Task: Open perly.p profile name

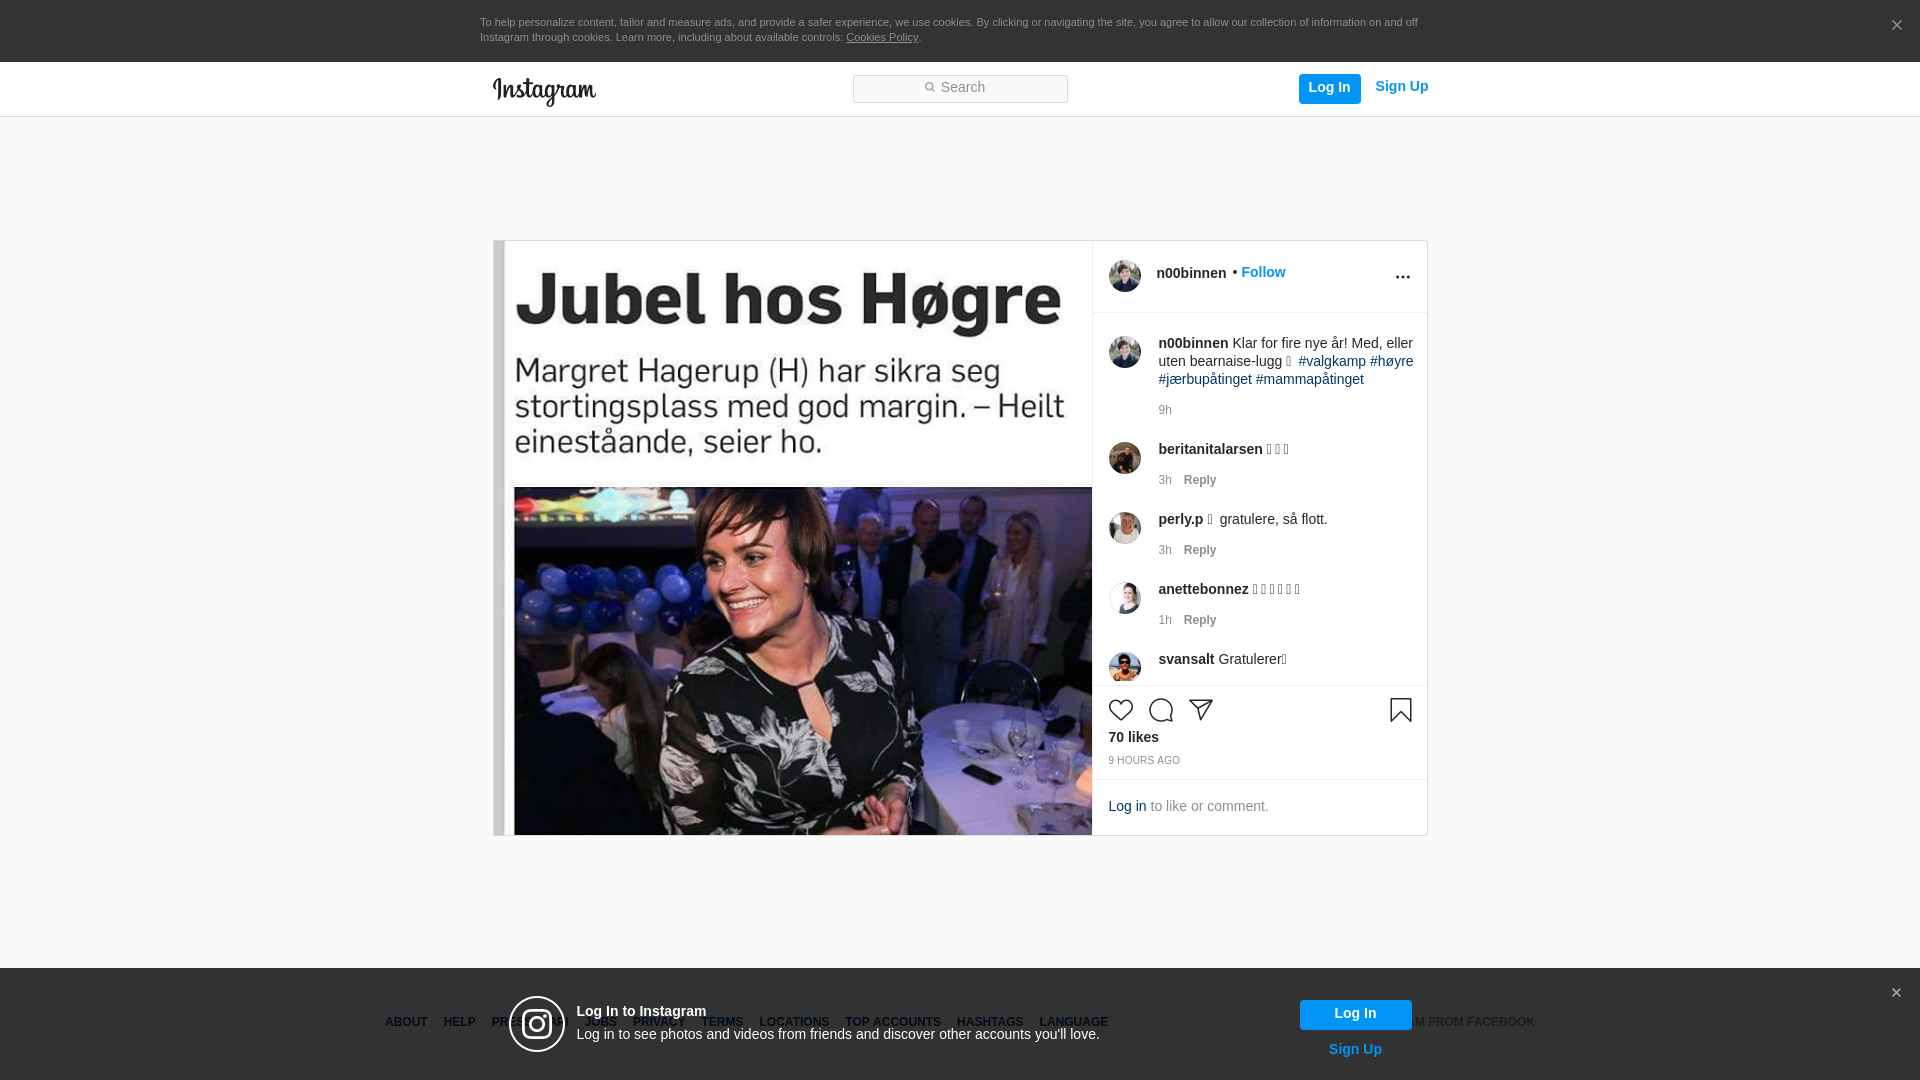Action: [1180, 519]
